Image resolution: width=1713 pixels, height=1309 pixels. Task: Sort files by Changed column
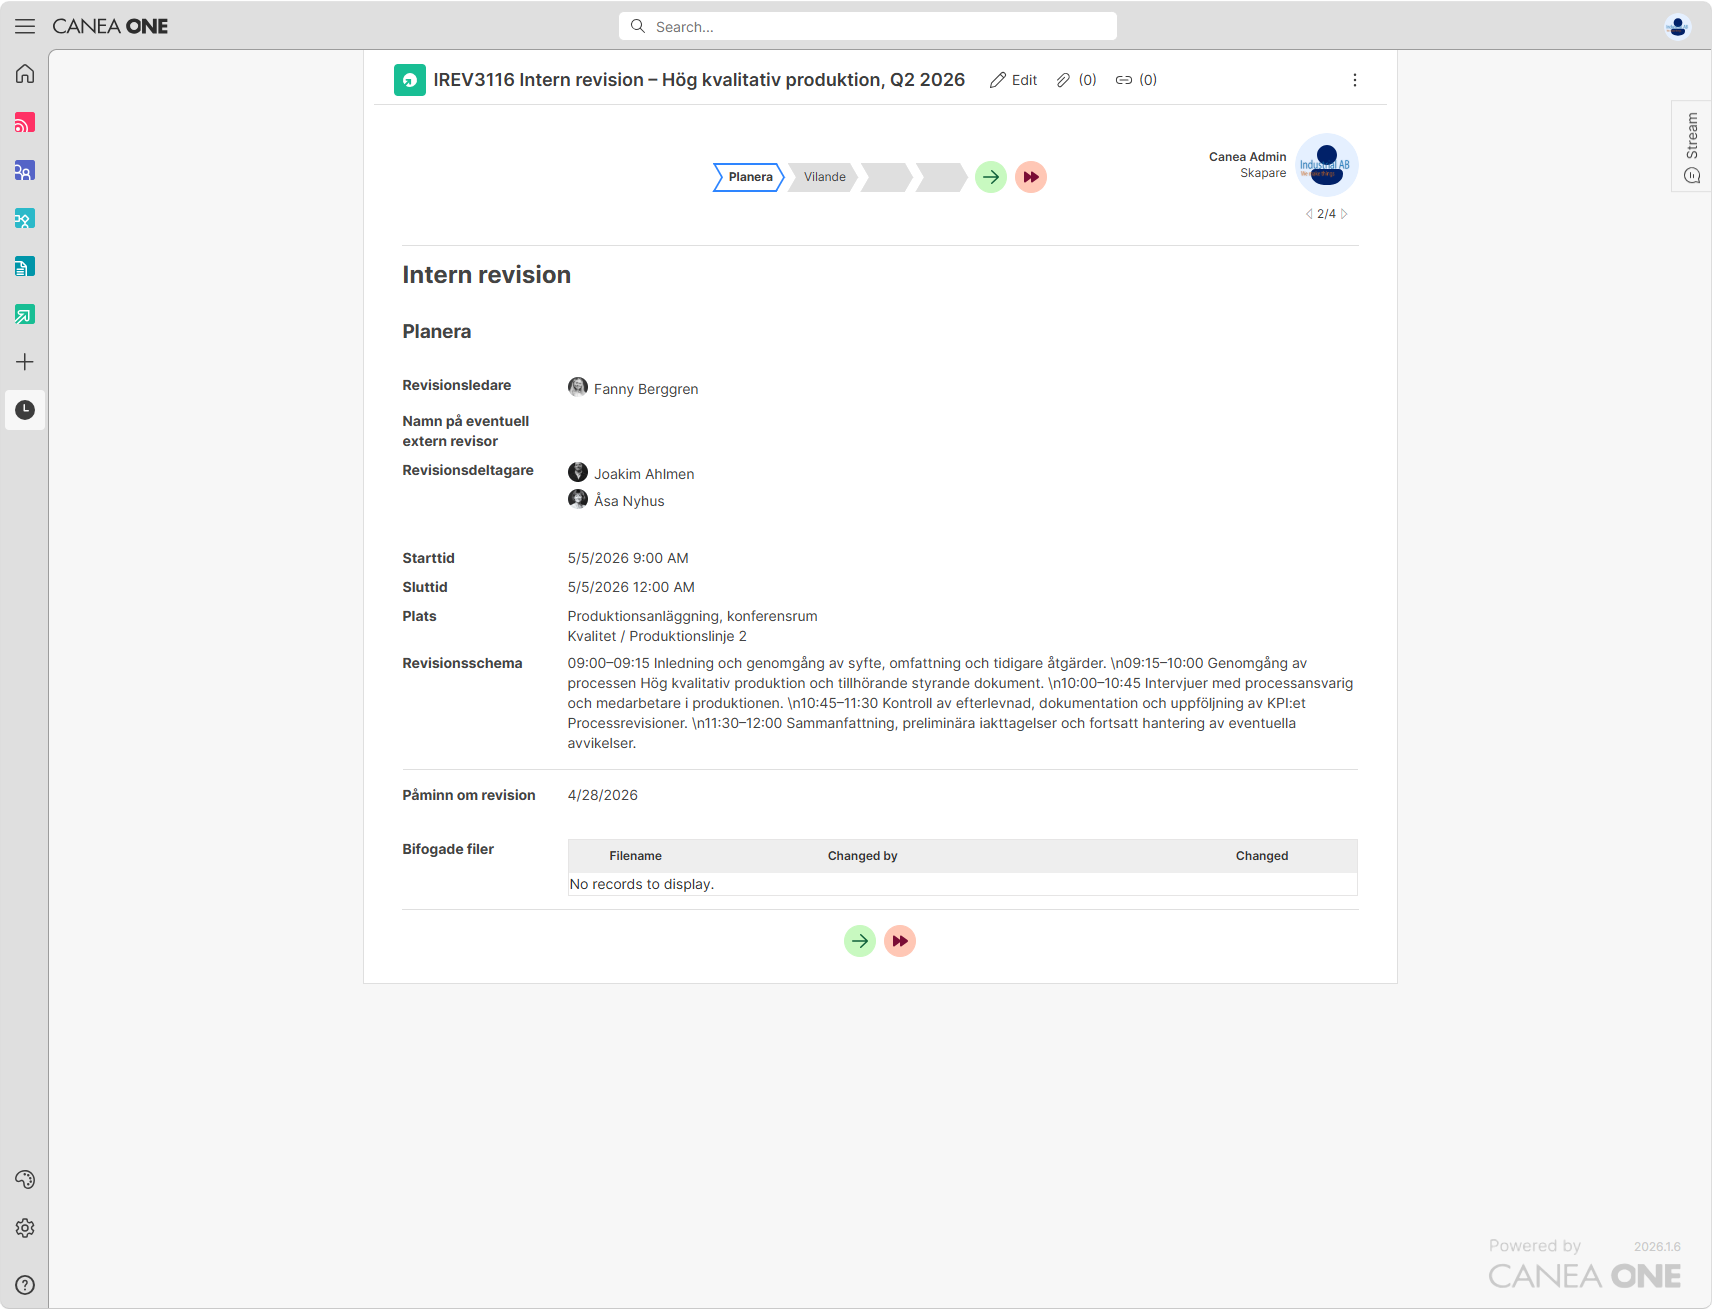click(1262, 856)
